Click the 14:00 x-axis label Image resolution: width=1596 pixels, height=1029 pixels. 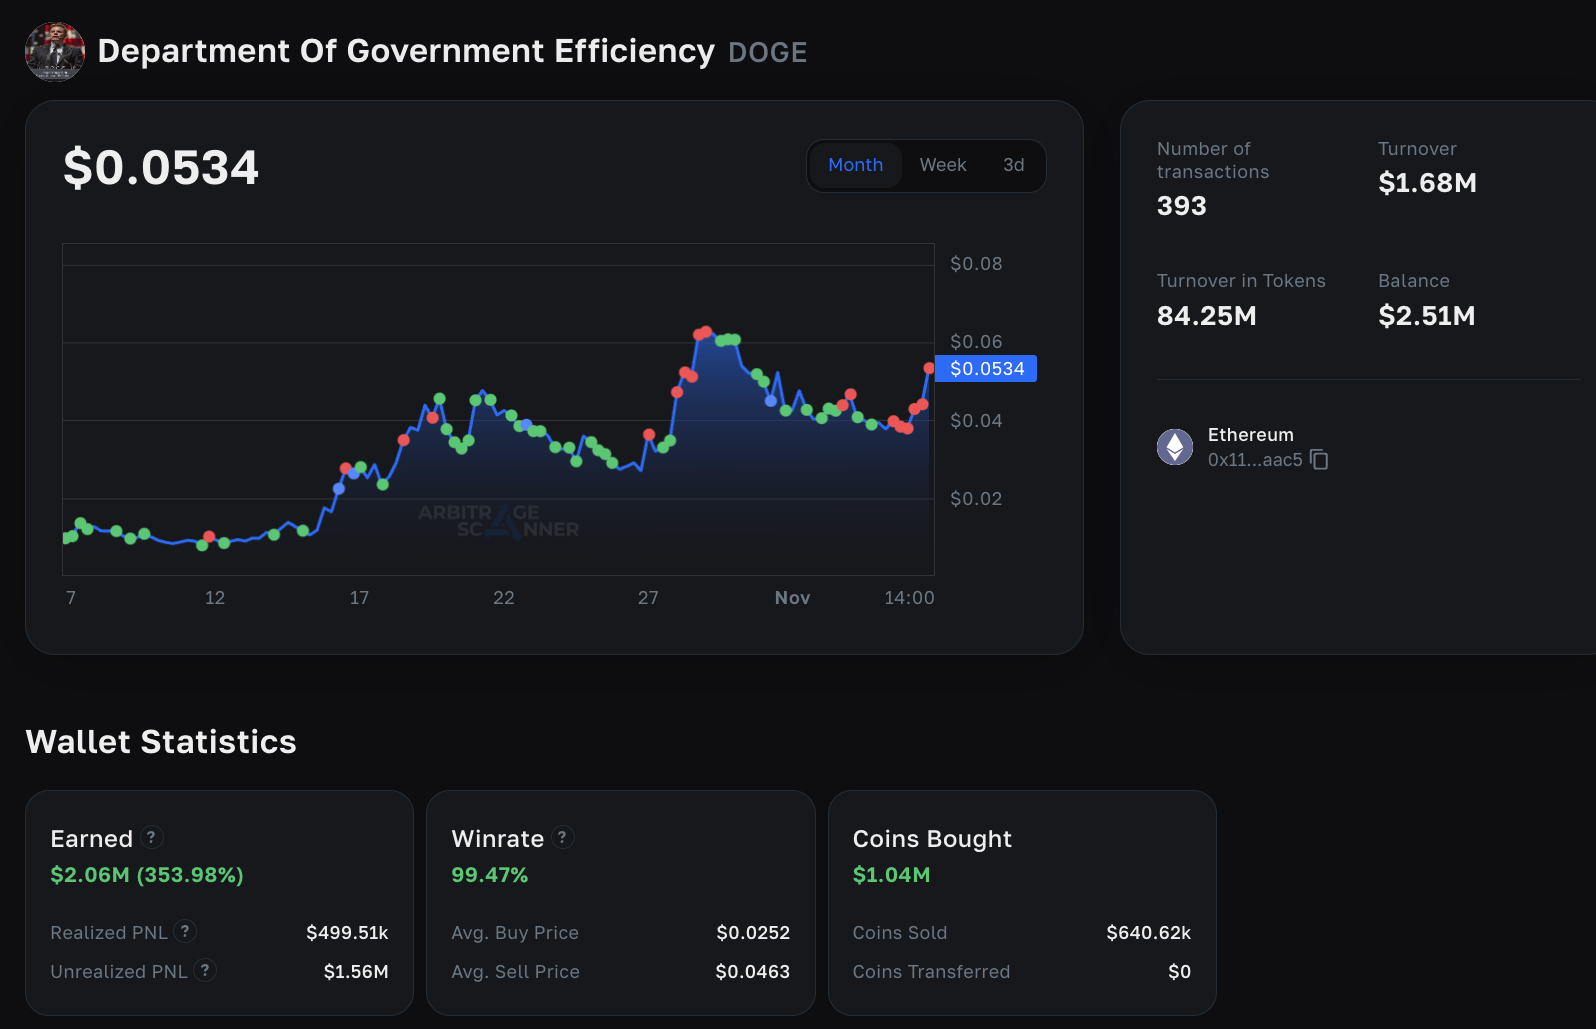[909, 598]
